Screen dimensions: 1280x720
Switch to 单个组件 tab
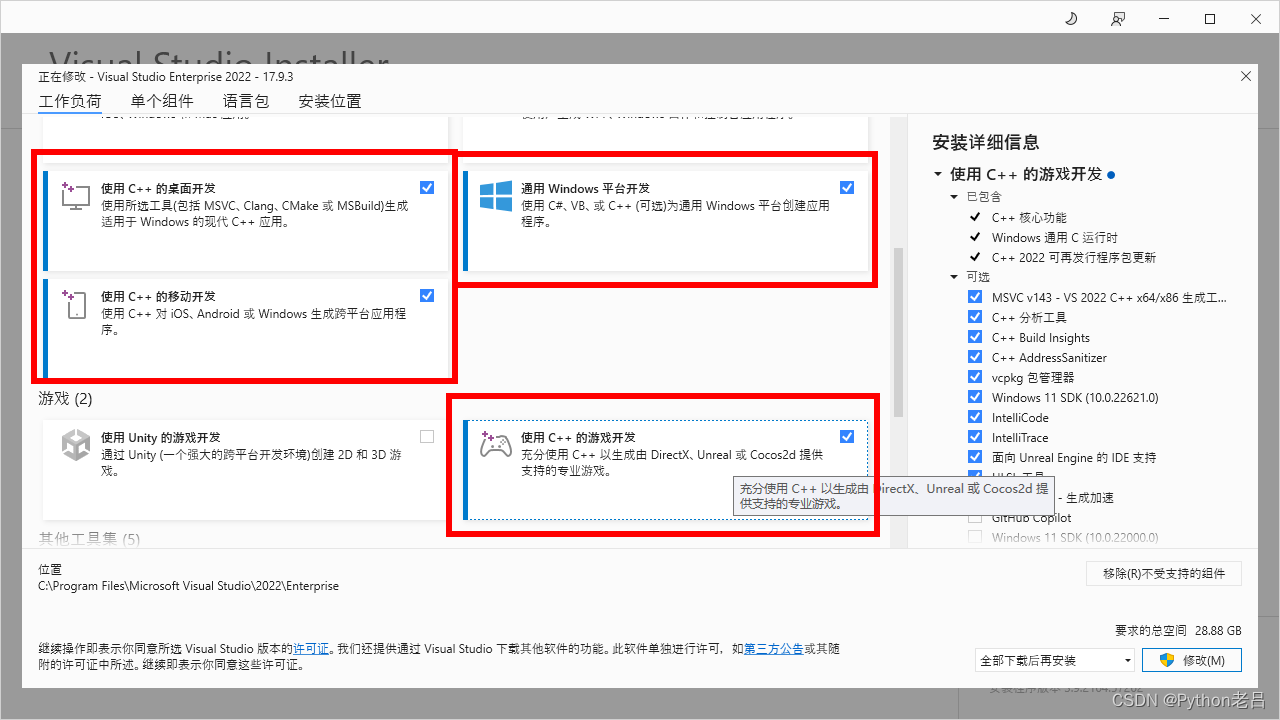tap(162, 101)
